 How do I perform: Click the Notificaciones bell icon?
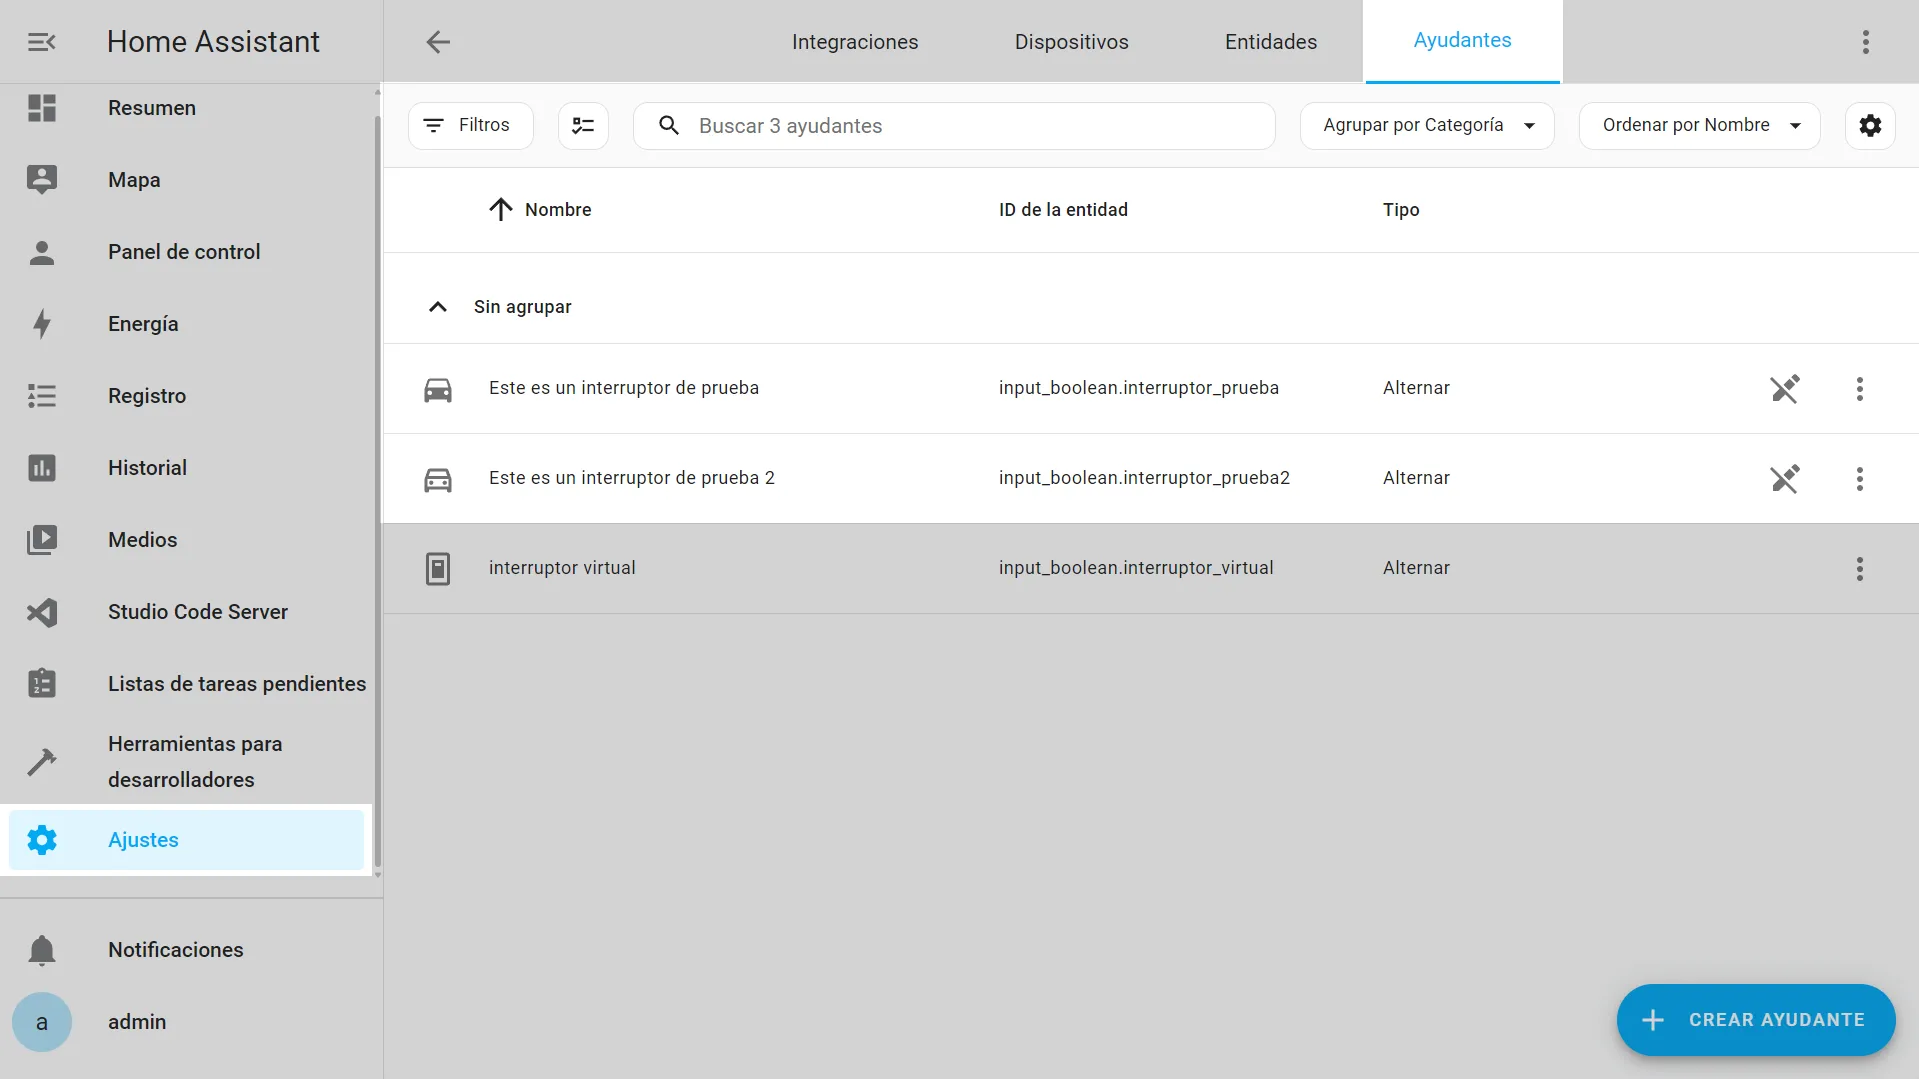[42, 950]
